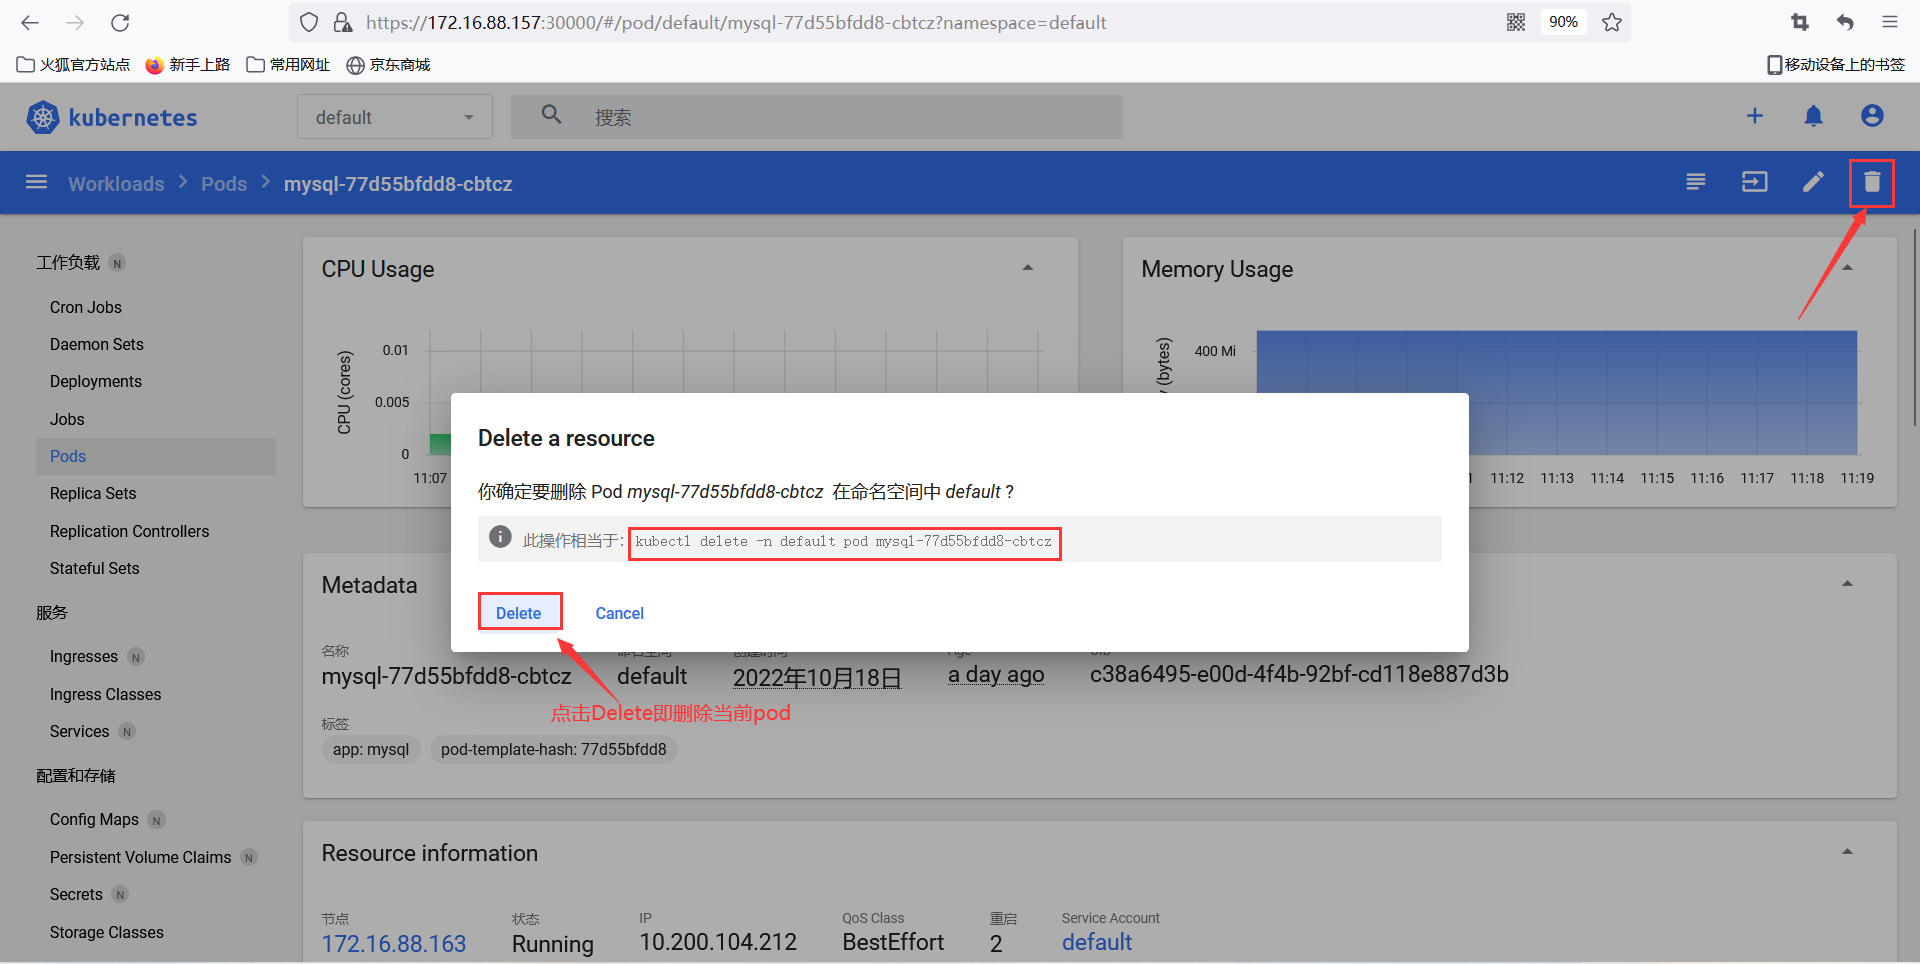Open default service account link
Viewport: 1920px width, 964px height.
point(1097,942)
